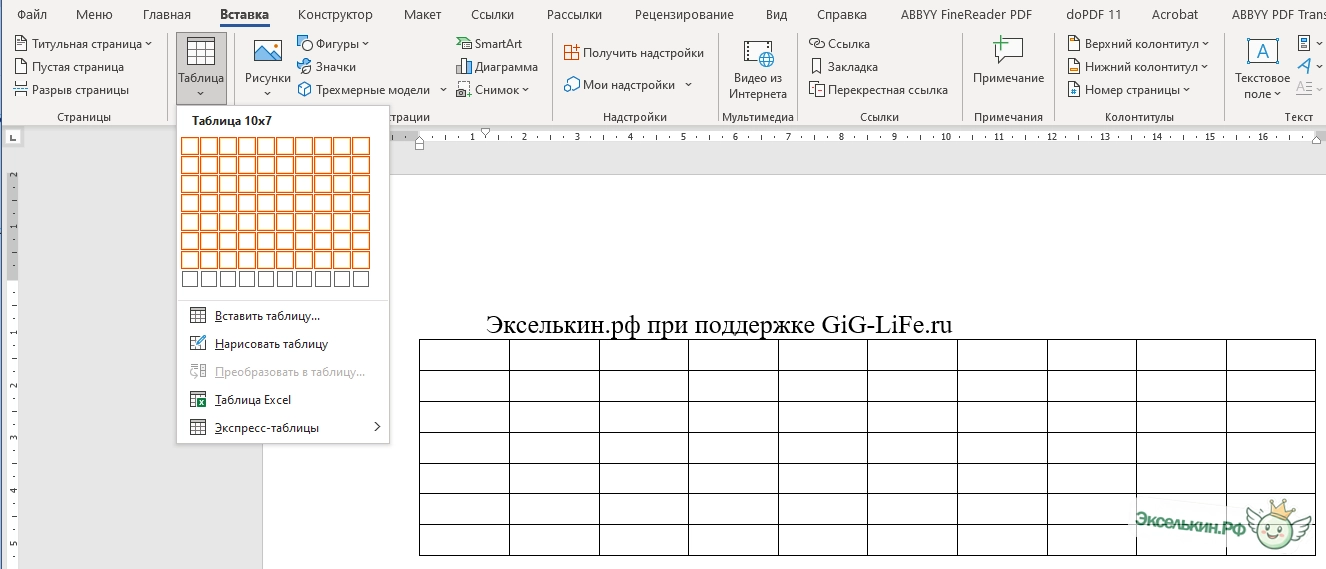Insert a SmartArt graphic
This screenshot has height=569, width=1326.
(x=489, y=44)
